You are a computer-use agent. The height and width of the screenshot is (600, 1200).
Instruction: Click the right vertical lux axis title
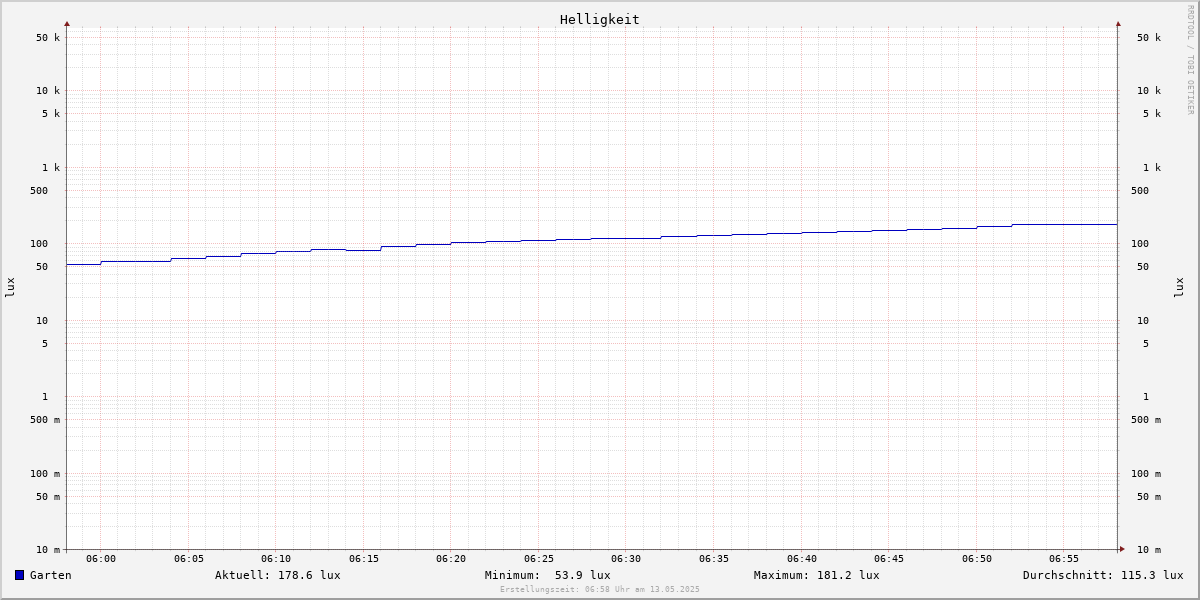tap(1179, 288)
